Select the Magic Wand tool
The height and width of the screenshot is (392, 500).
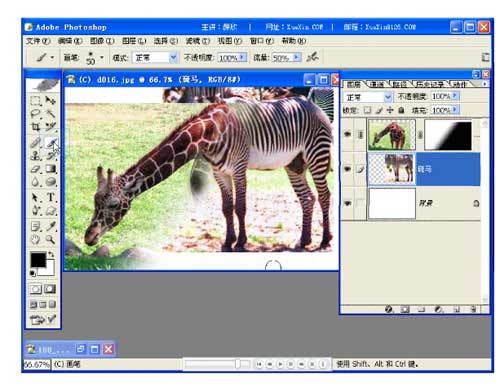coord(51,114)
